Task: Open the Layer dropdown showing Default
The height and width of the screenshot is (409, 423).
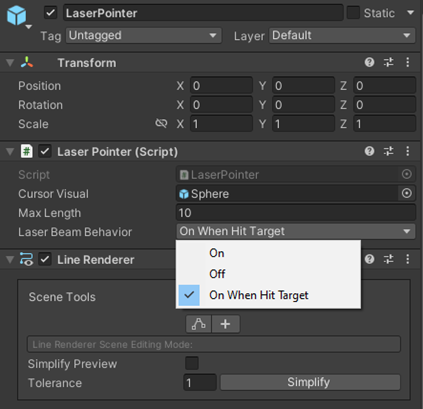Action: [x=342, y=35]
